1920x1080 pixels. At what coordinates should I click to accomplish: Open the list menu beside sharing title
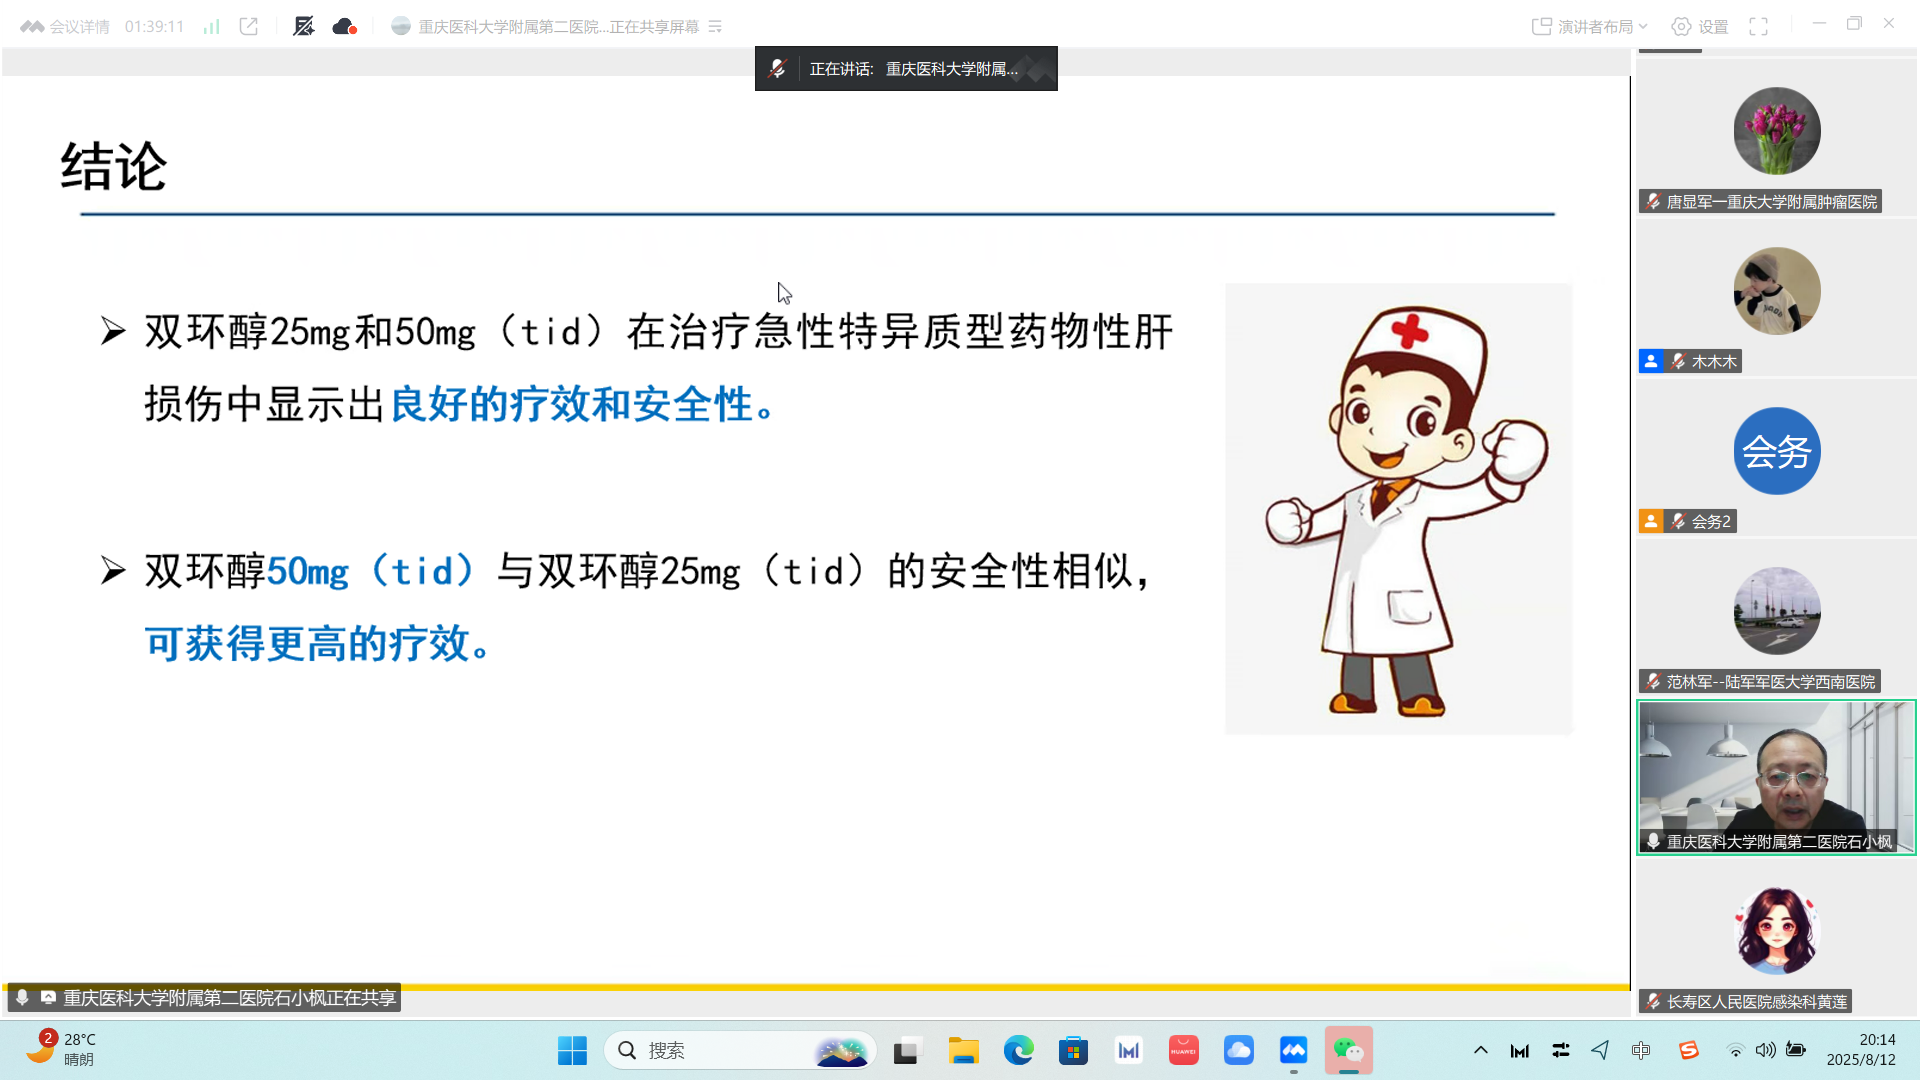point(714,27)
